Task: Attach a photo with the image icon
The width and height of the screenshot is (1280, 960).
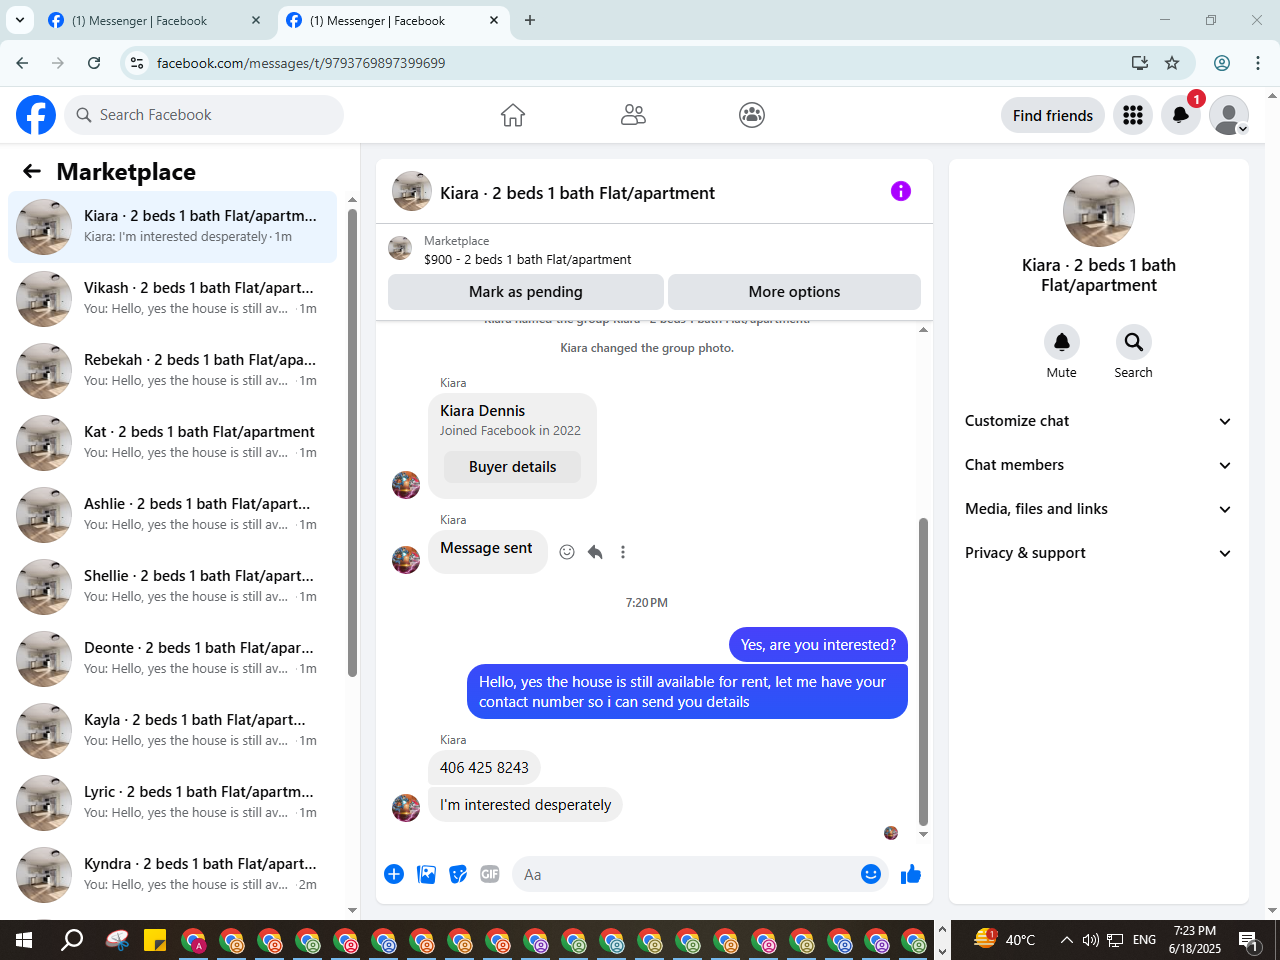Action: (x=427, y=874)
